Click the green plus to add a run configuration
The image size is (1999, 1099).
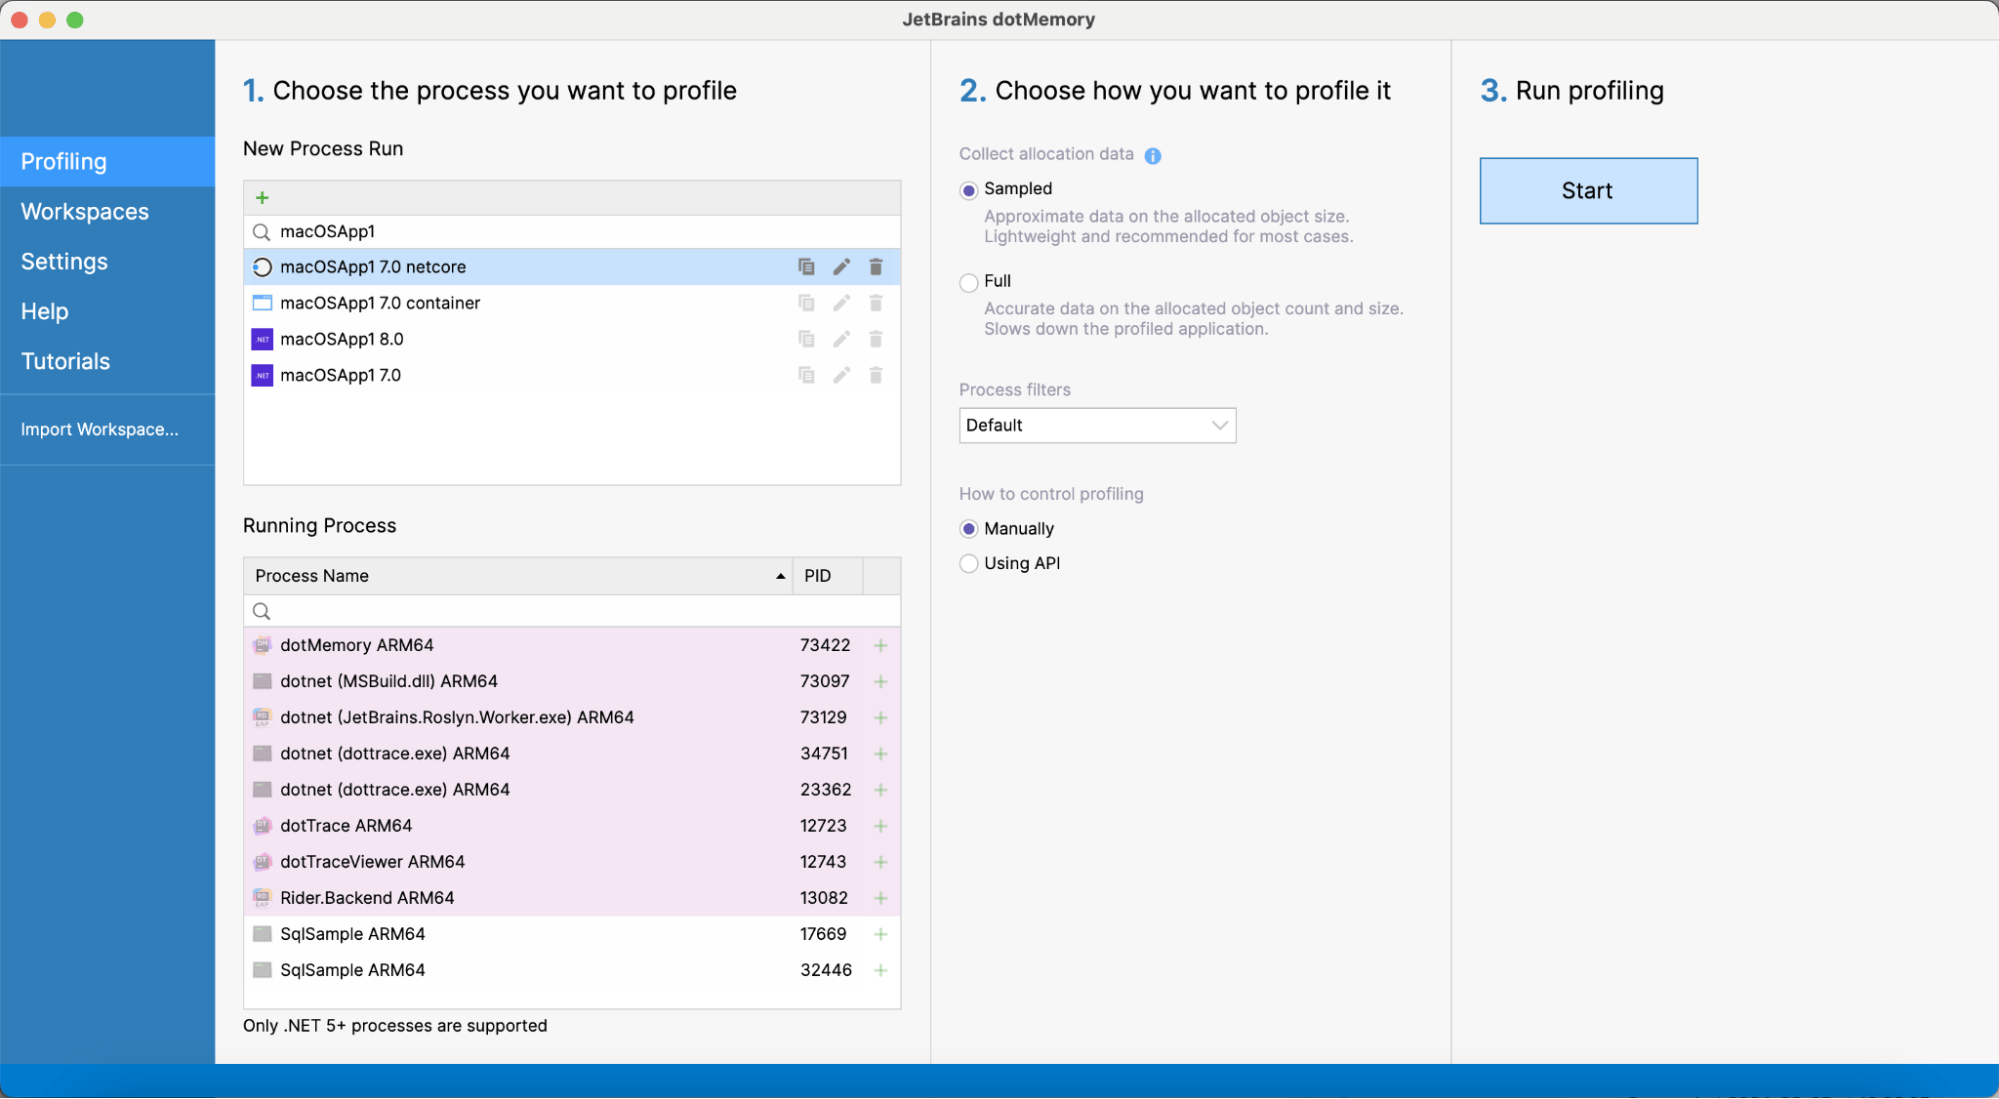[x=262, y=198]
